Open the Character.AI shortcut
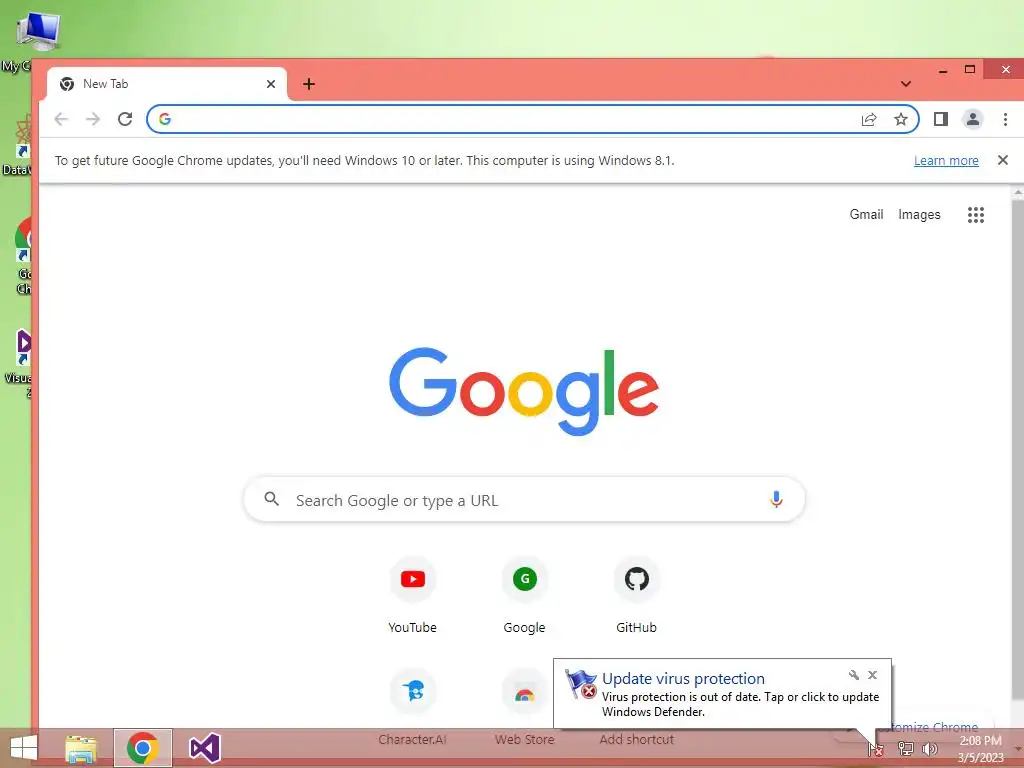 pyautogui.click(x=412, y=707)
